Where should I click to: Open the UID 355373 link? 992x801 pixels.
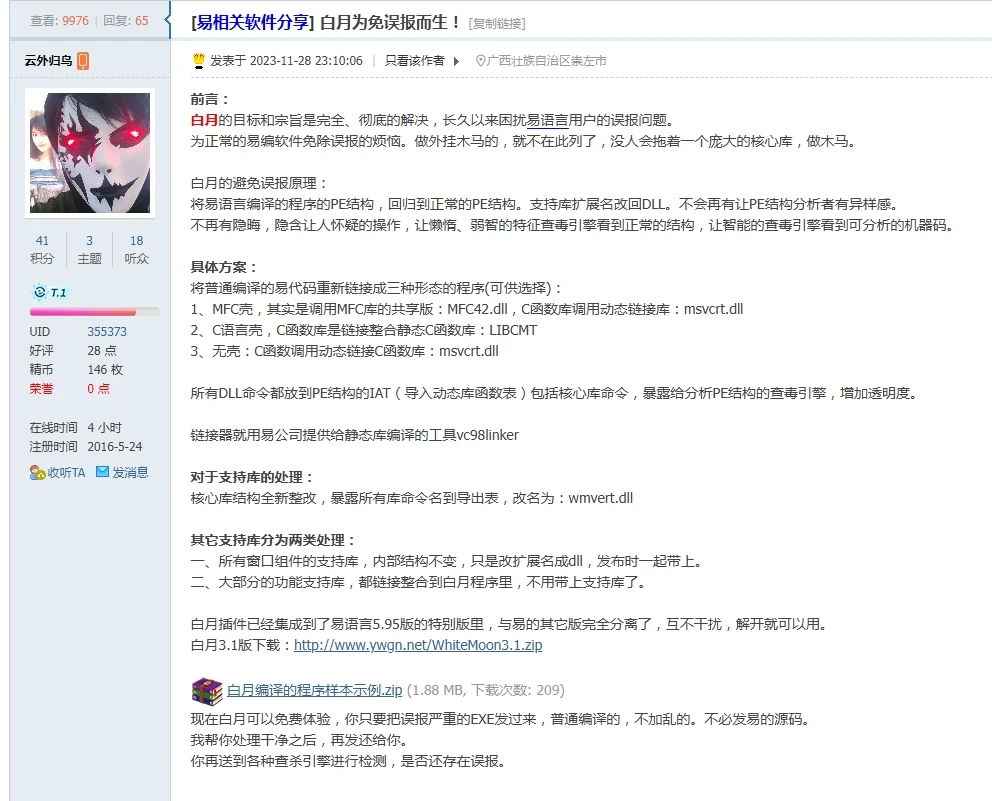[x=107, y=332]
